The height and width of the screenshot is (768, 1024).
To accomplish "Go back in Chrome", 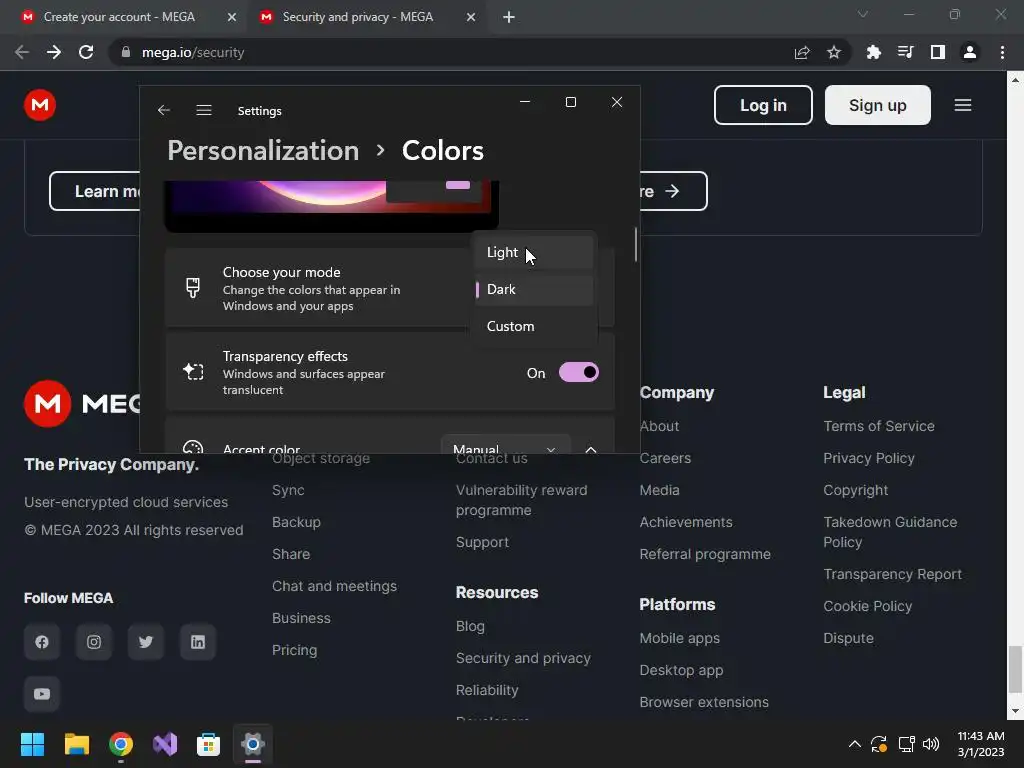I will click(22, 52).
